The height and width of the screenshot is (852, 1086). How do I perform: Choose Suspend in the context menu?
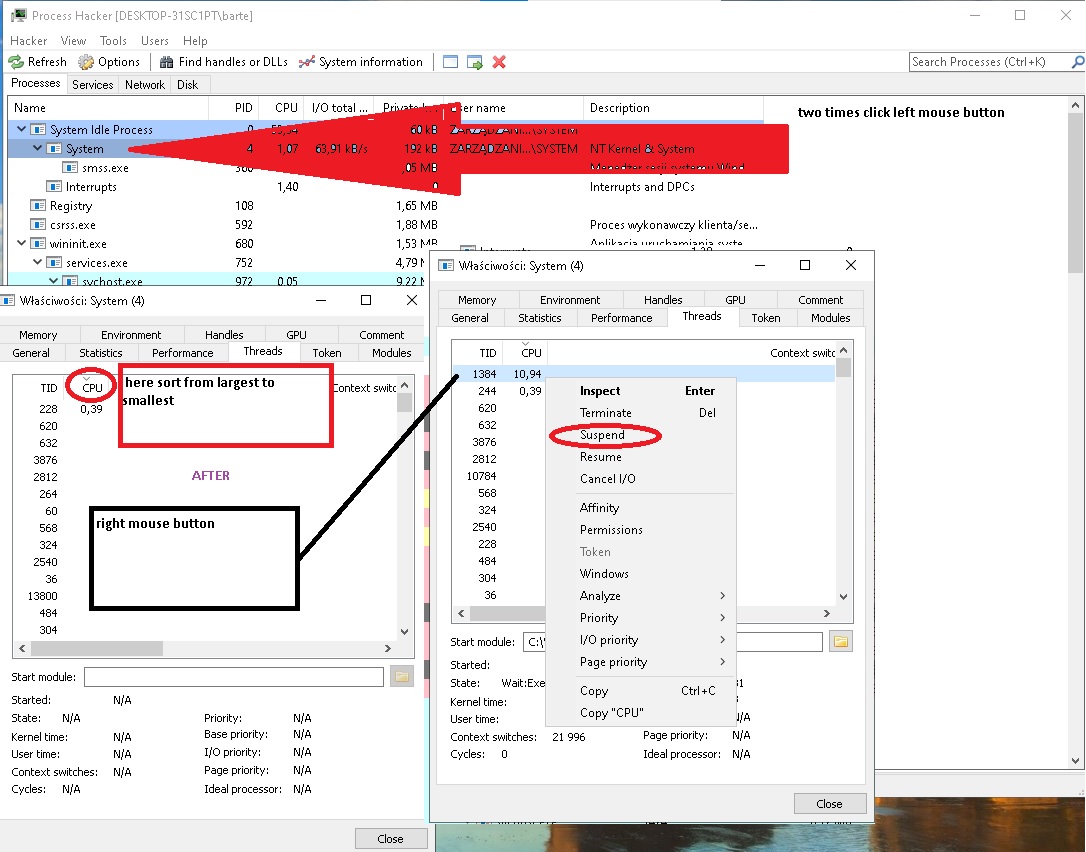click(x=641, y=435)
